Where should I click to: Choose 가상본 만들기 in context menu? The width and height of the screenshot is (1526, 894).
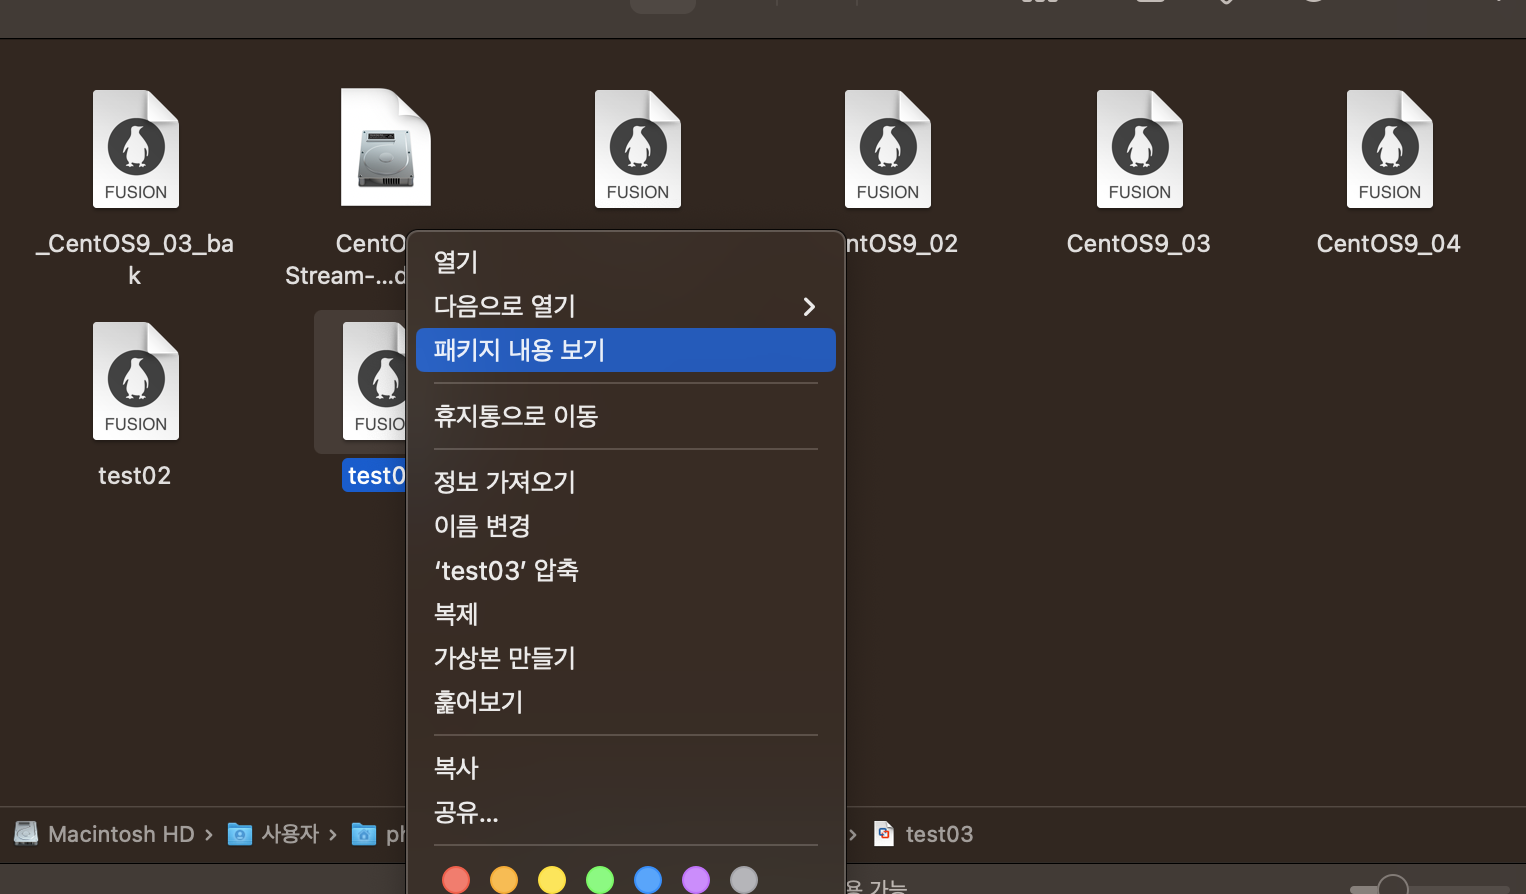625,658
